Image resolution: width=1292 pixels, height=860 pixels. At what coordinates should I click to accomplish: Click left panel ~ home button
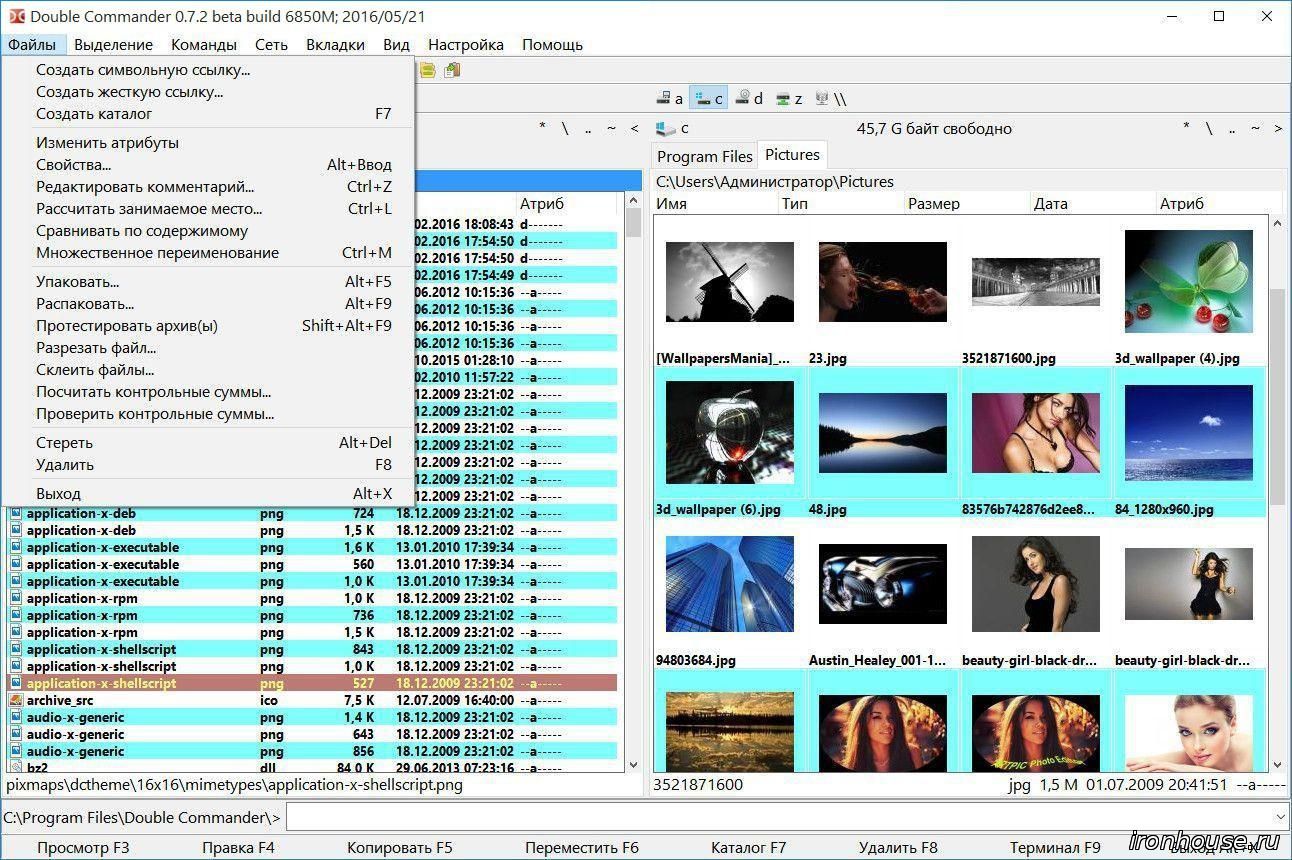611,128
